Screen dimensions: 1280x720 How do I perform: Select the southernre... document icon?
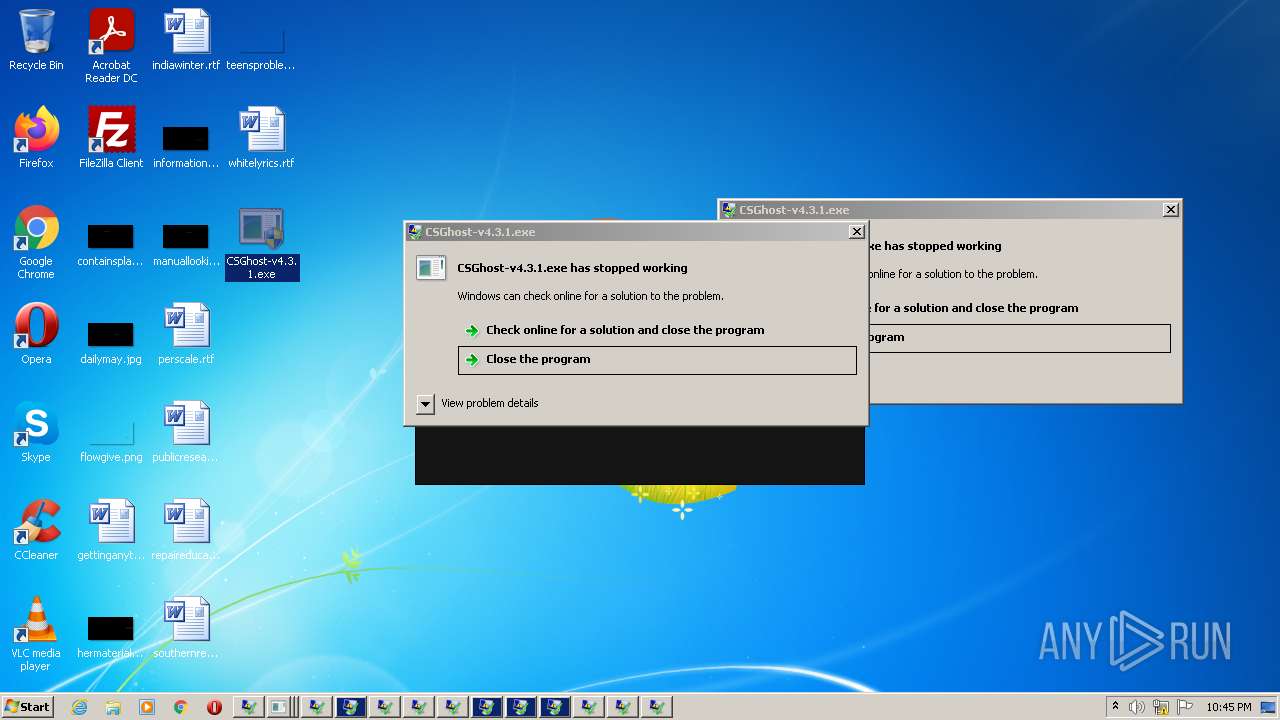[x=186, y=628]
